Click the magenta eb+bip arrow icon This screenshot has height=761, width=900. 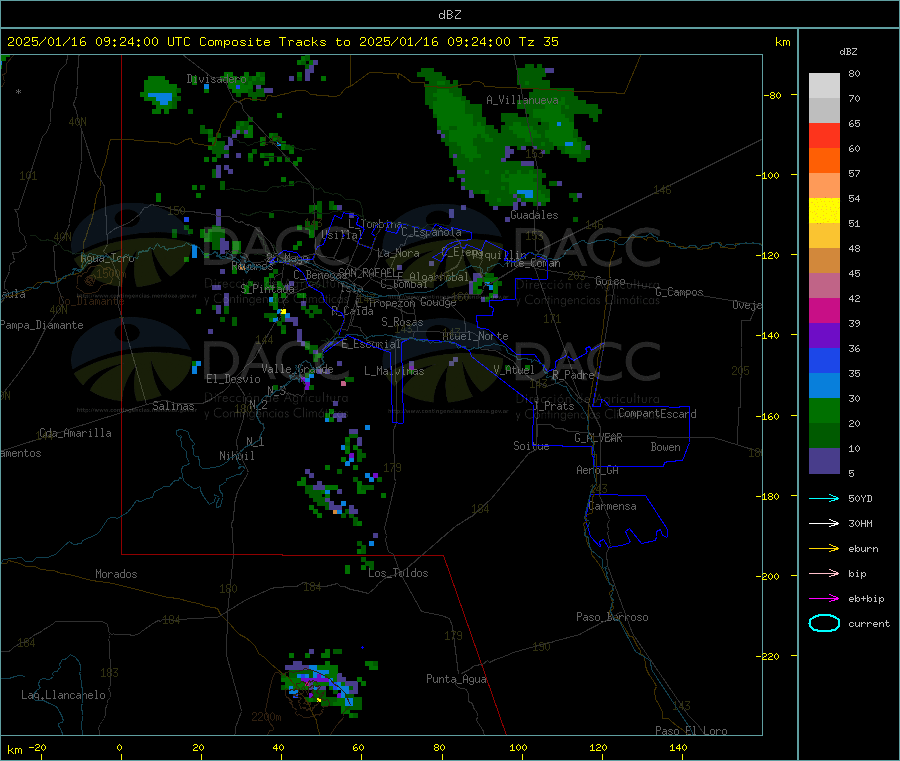click(x=824, y=599)
